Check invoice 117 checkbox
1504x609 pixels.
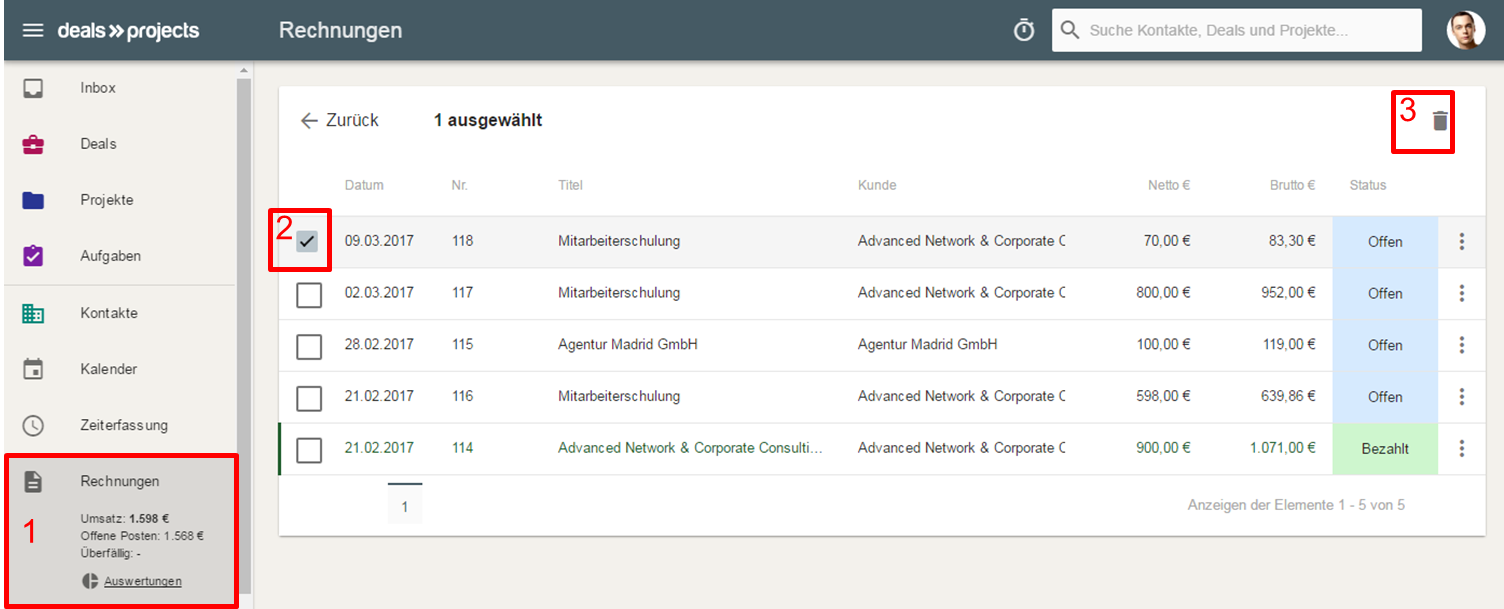309,294
